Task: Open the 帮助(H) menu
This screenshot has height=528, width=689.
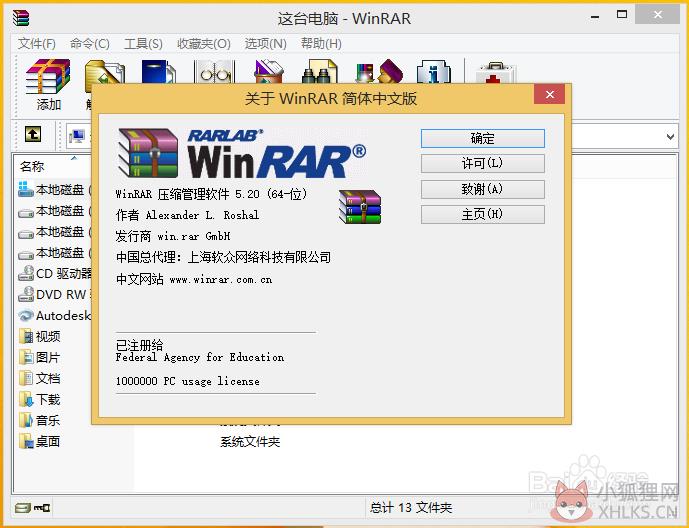Action: point(321,43)
